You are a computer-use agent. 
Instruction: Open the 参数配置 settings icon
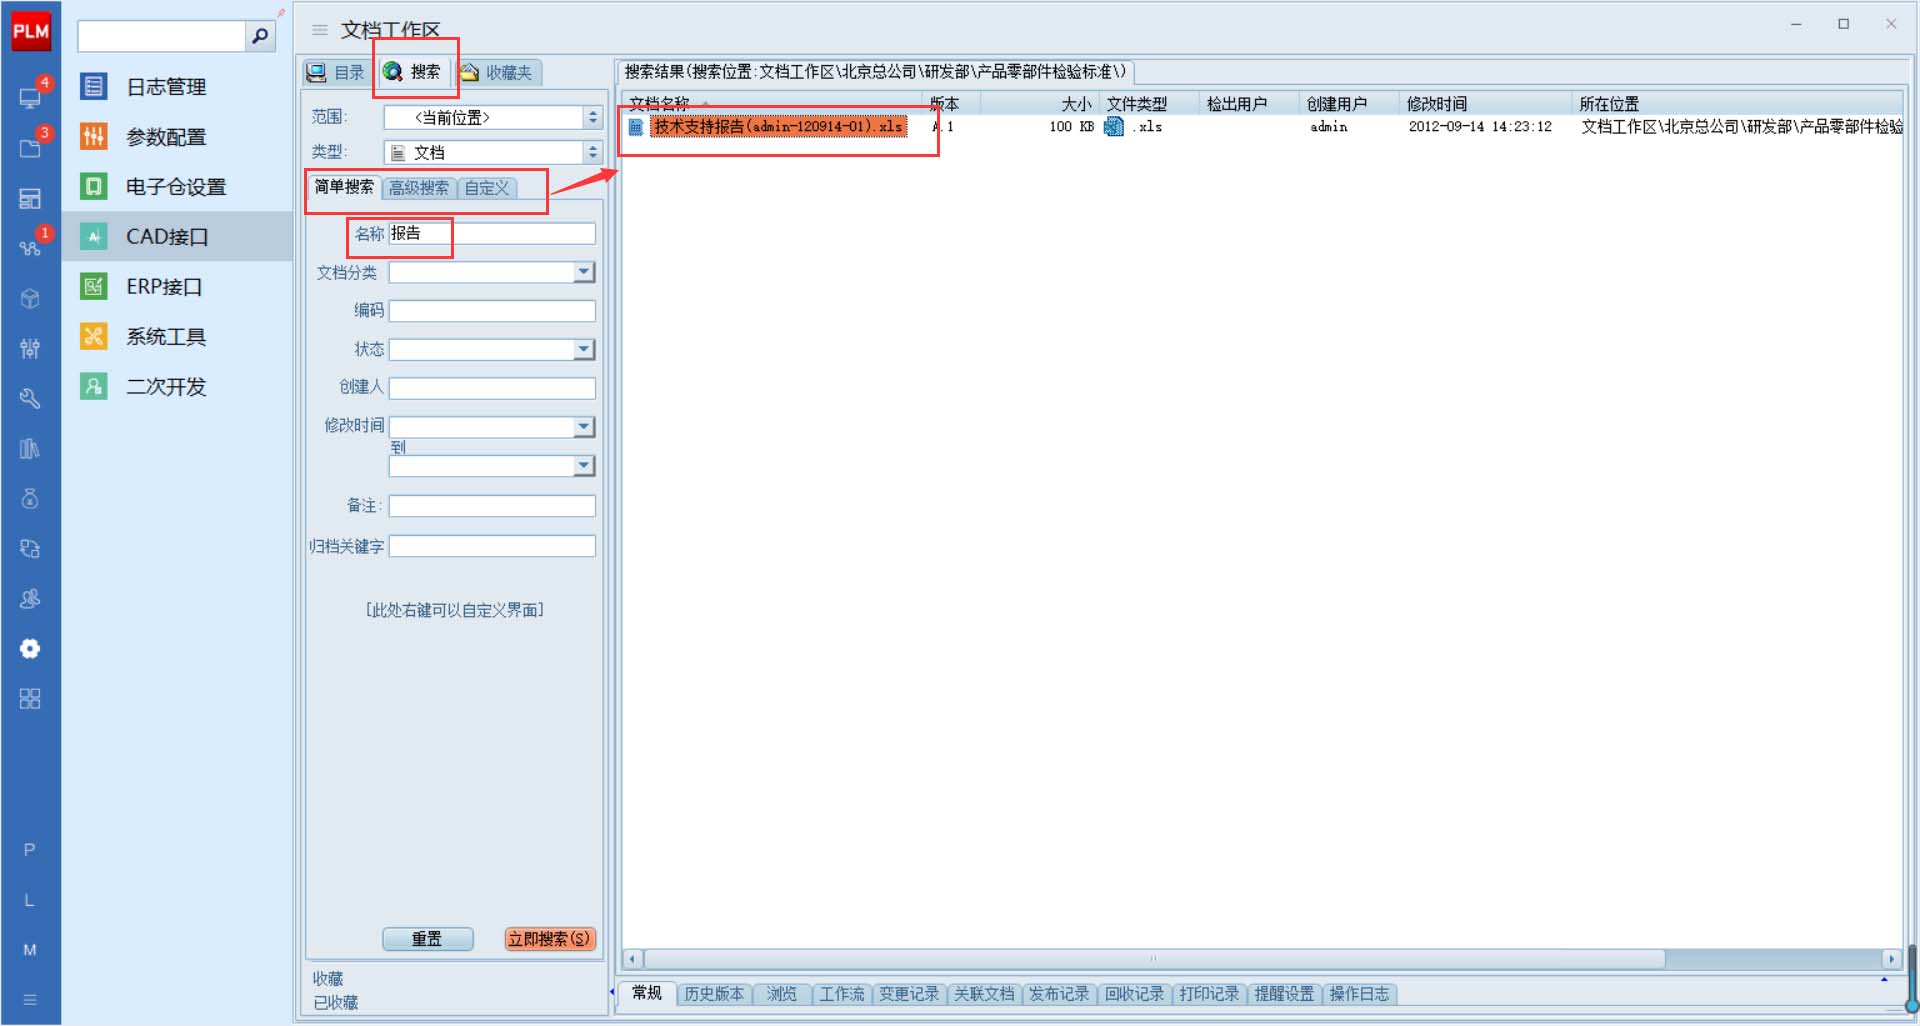(94, 137)
